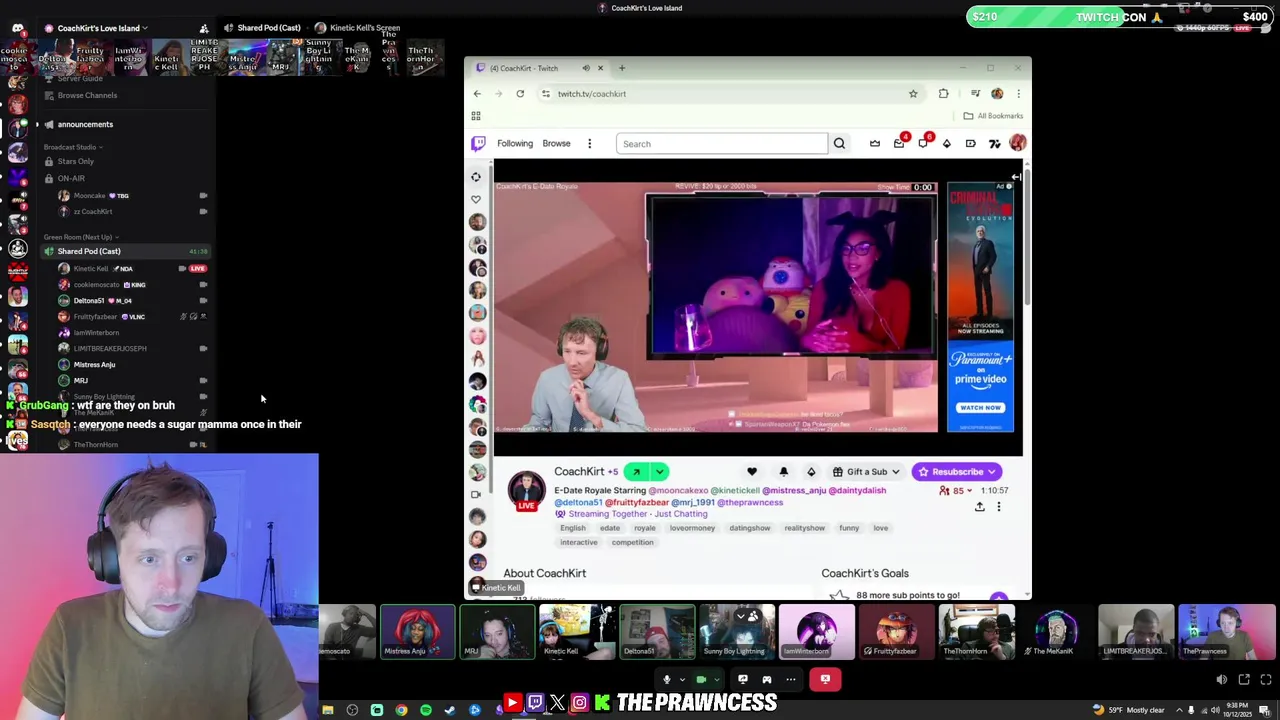Open the All Bookmarks folder
Viewport: 1280px width, 720px height.
(x=993, y=116)
